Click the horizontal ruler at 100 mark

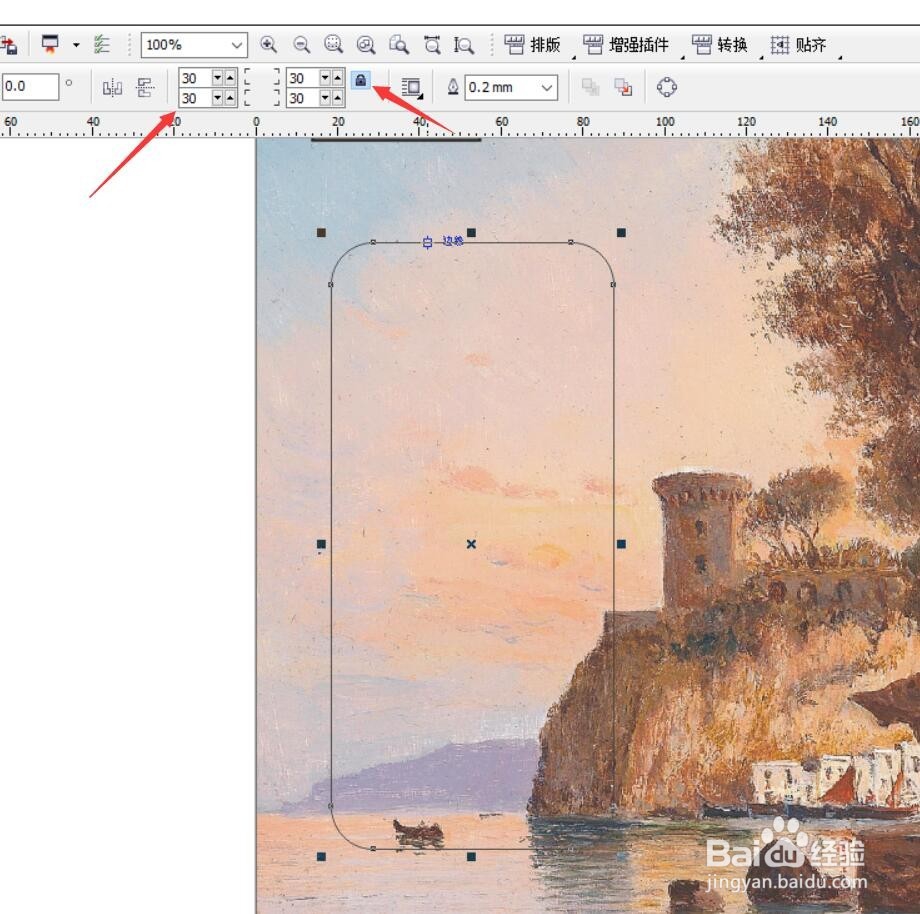[x=665, y=121]
